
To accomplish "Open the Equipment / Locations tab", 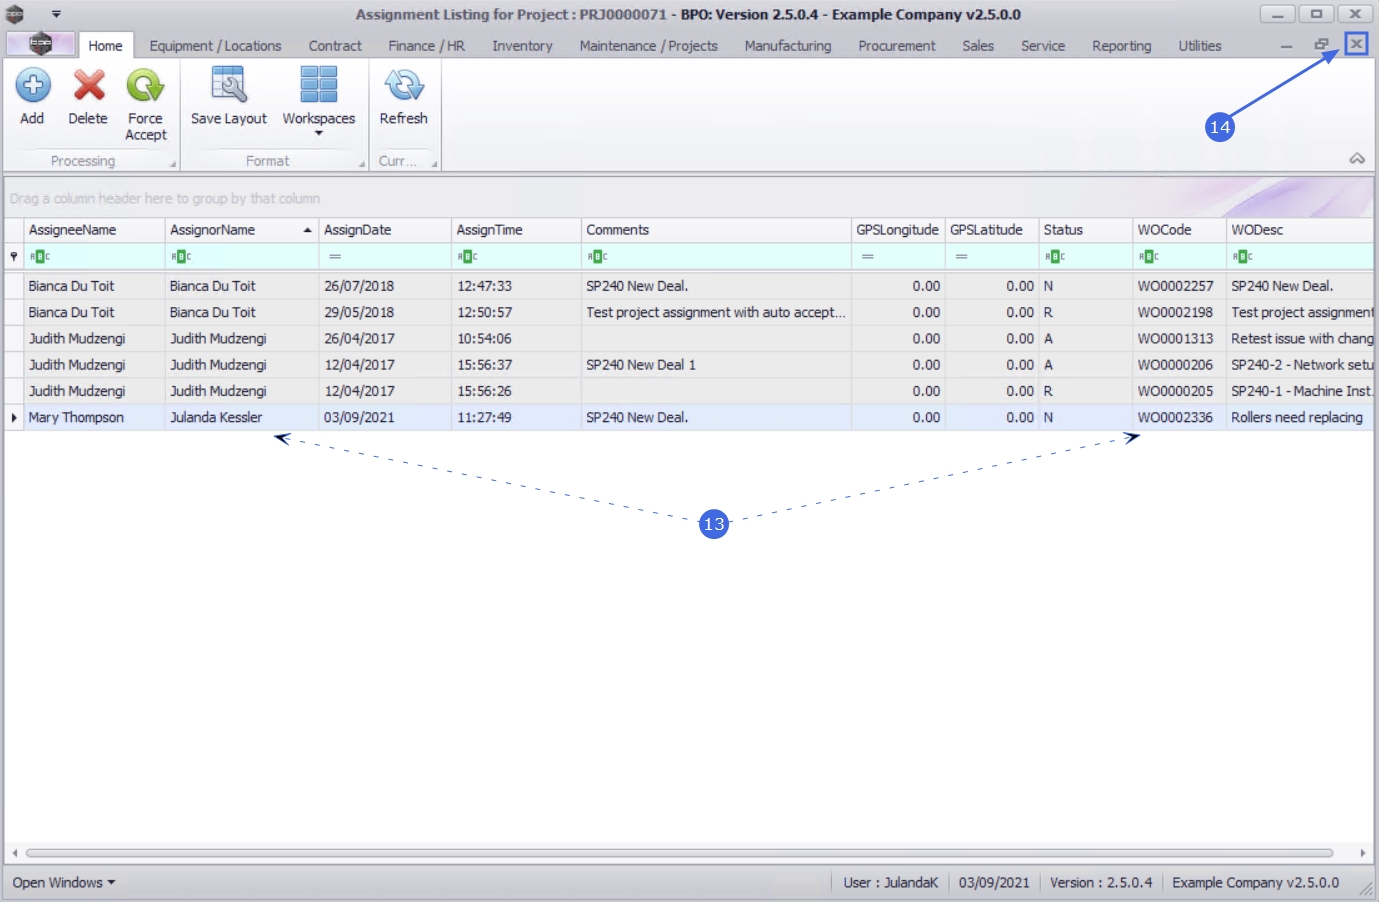I will [215, 46].
